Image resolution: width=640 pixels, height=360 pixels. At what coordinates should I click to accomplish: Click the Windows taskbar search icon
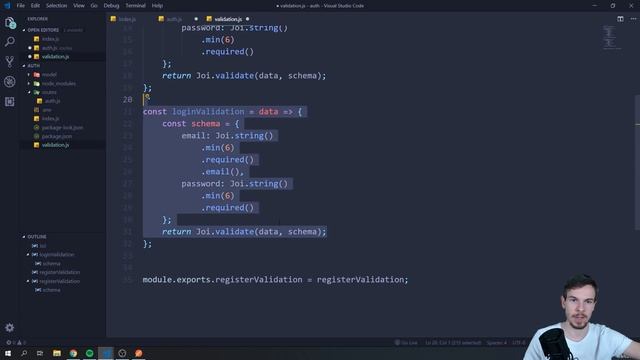click(x=24, y=353)
